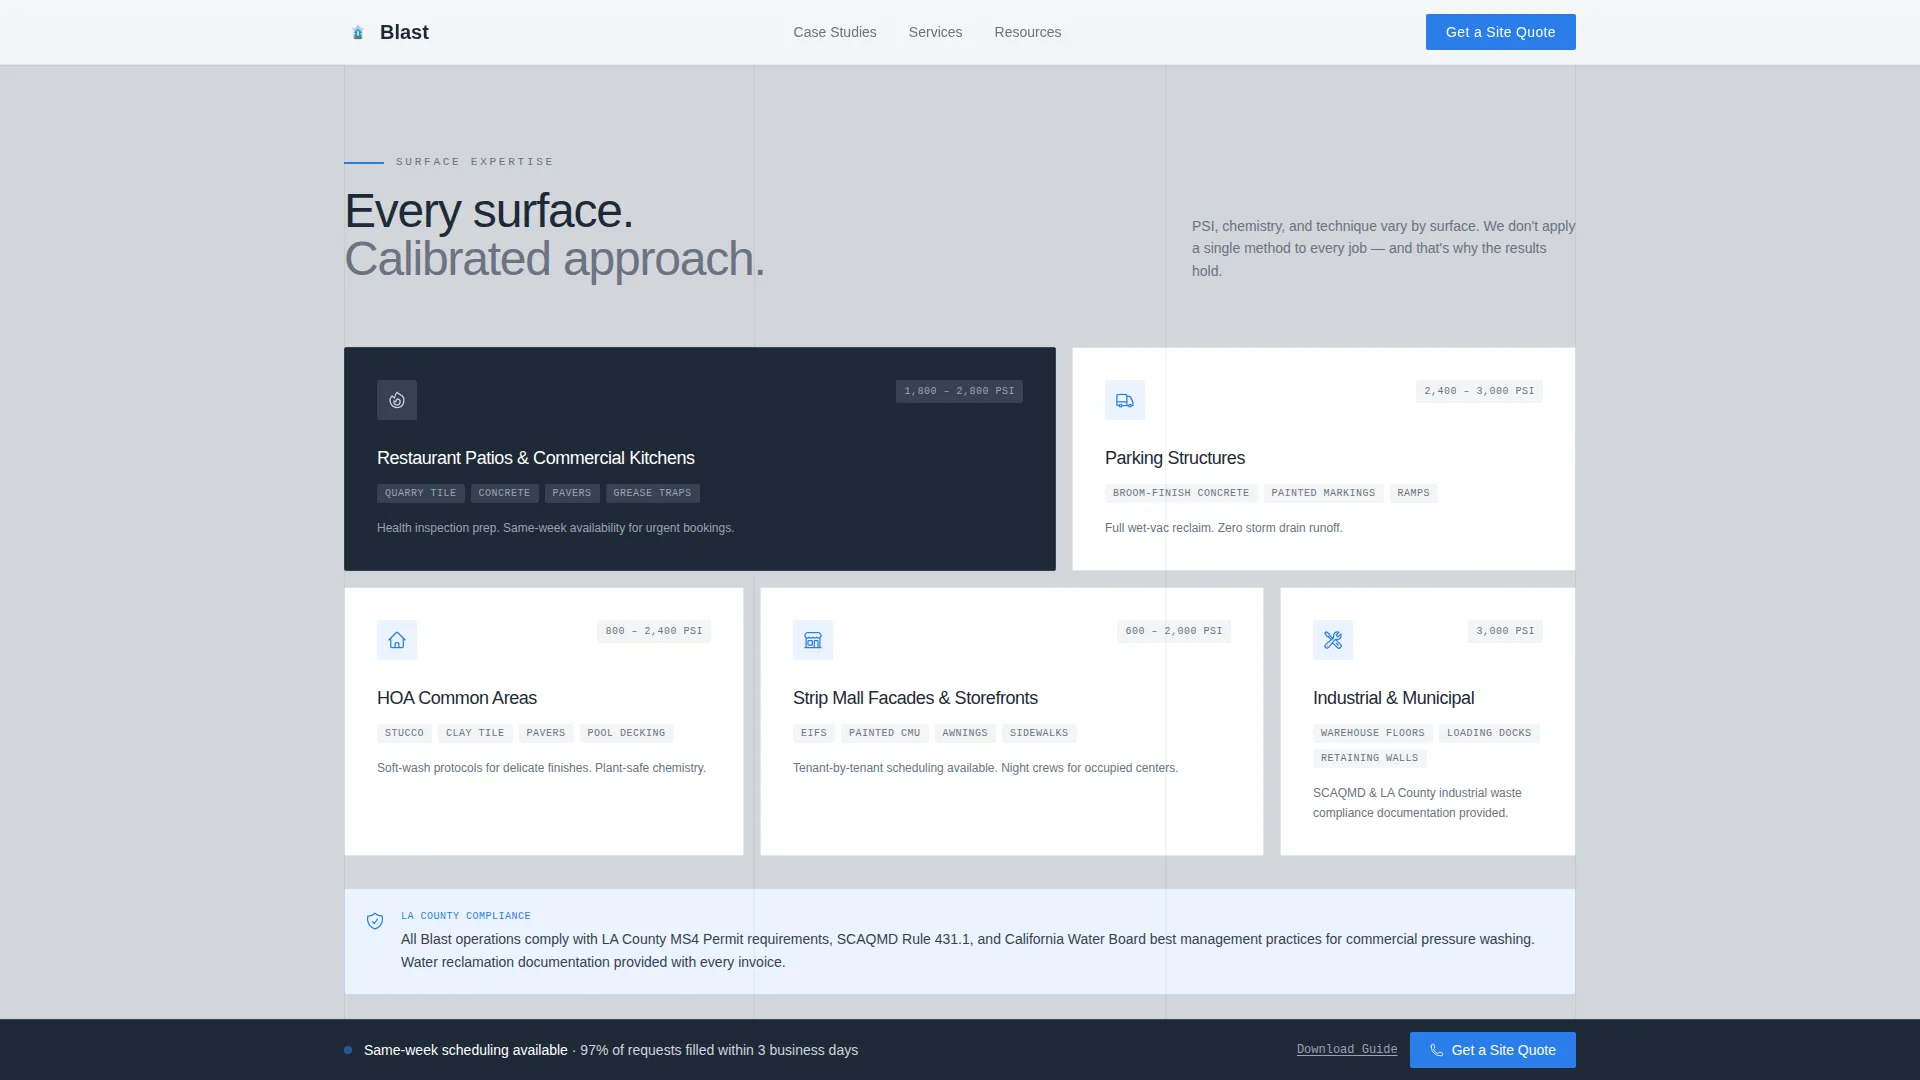Image resolution: width=1920 pixels, height=1080 pixels.
Task: Click the 800 – 2,400 PSI badge
Action: click(654, 631)
